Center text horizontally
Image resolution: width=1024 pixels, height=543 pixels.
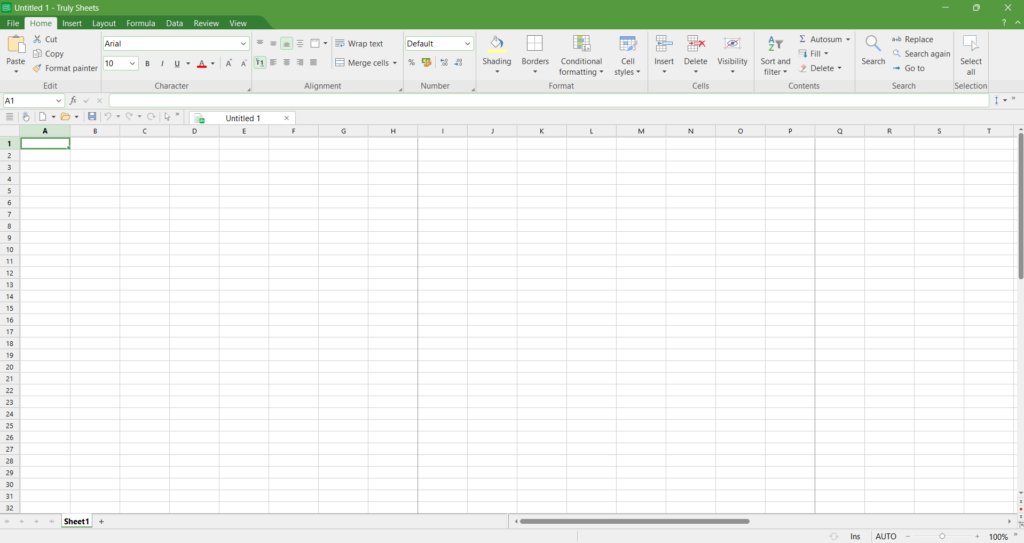coord(286,63)
